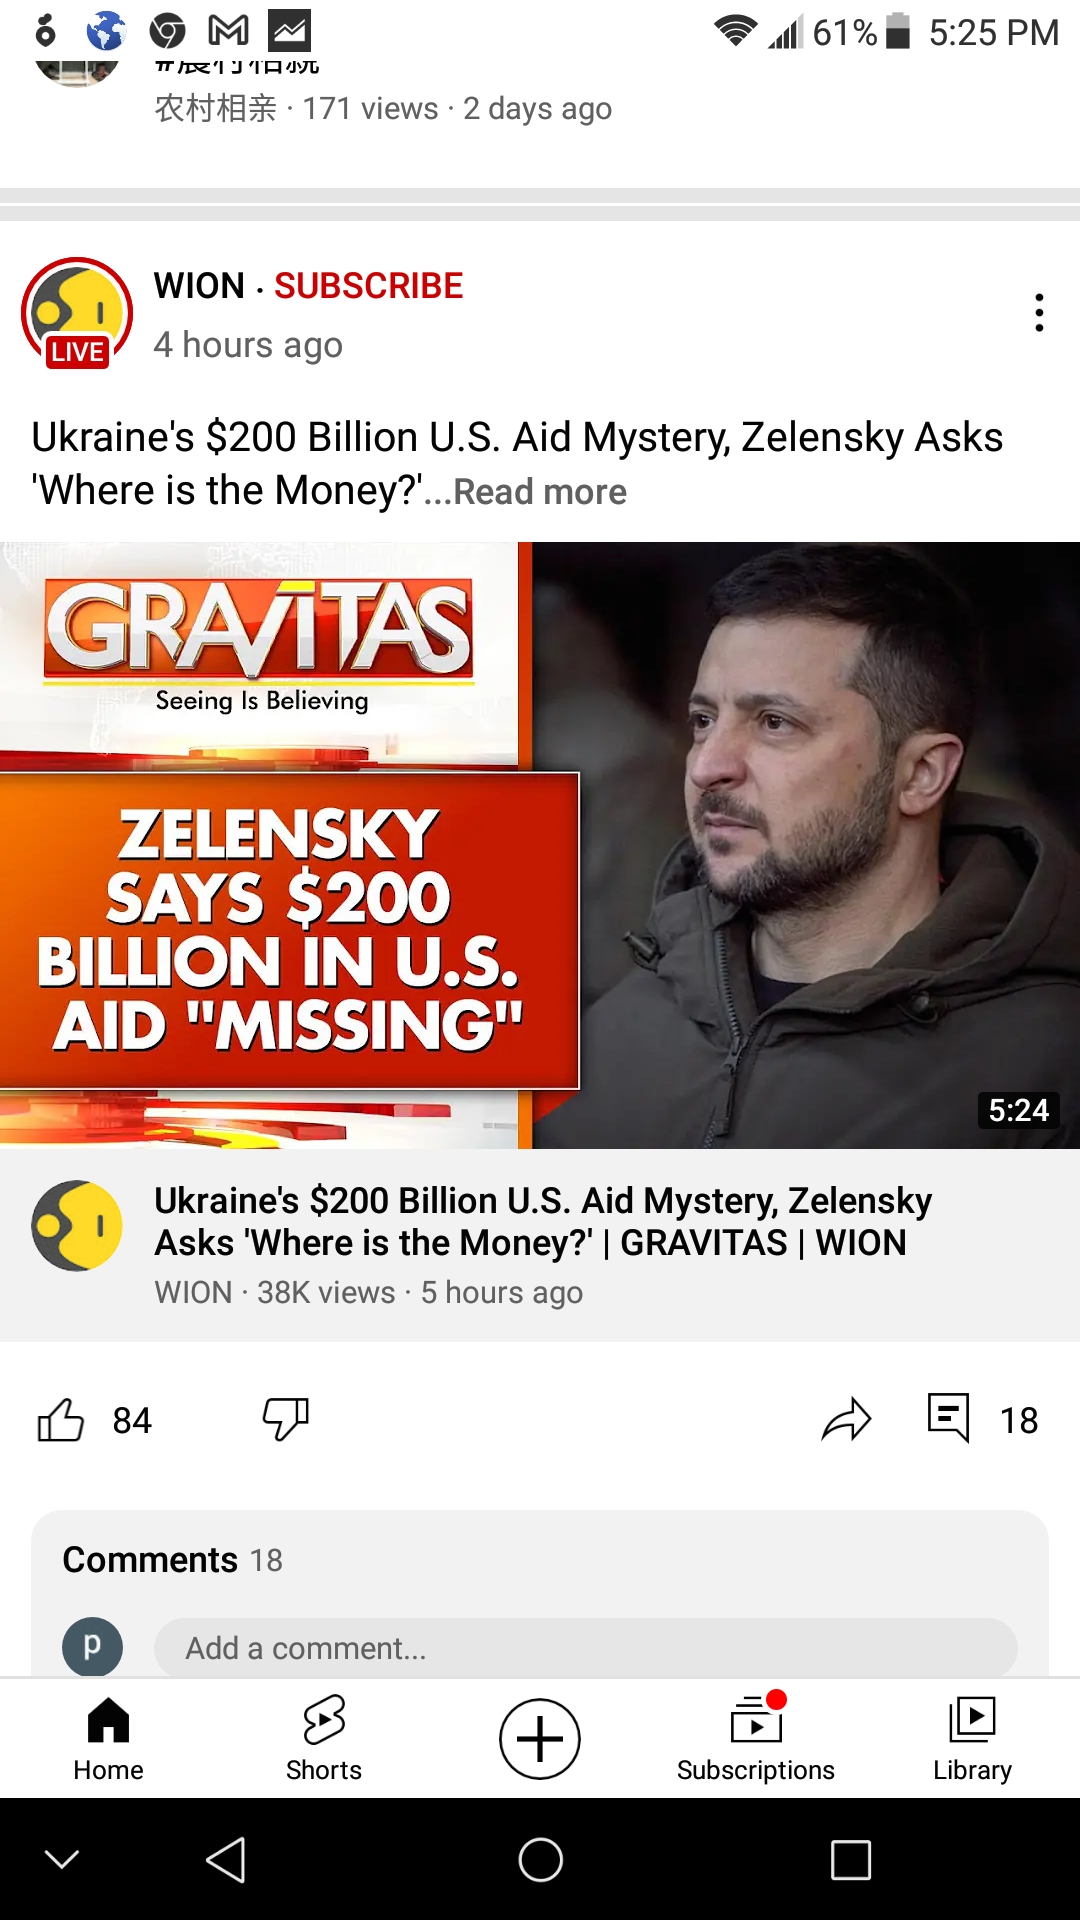Tap the Android recent apps square

tap(851, 1860)
